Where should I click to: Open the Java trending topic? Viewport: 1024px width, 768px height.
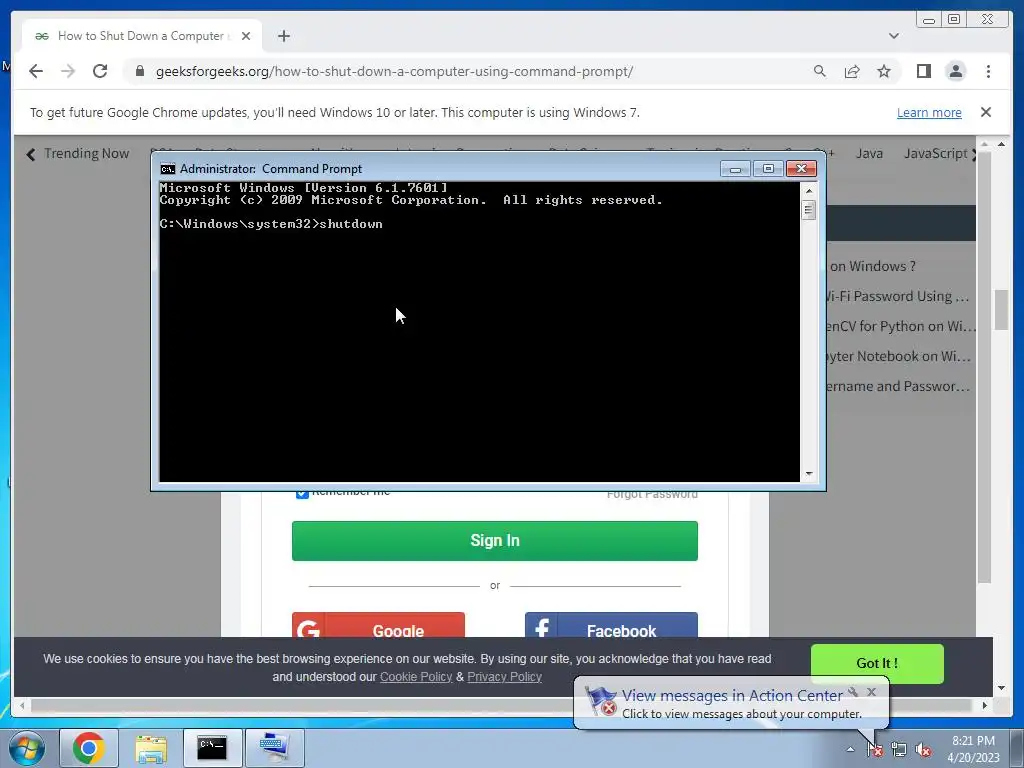click(x=869, y=153)
